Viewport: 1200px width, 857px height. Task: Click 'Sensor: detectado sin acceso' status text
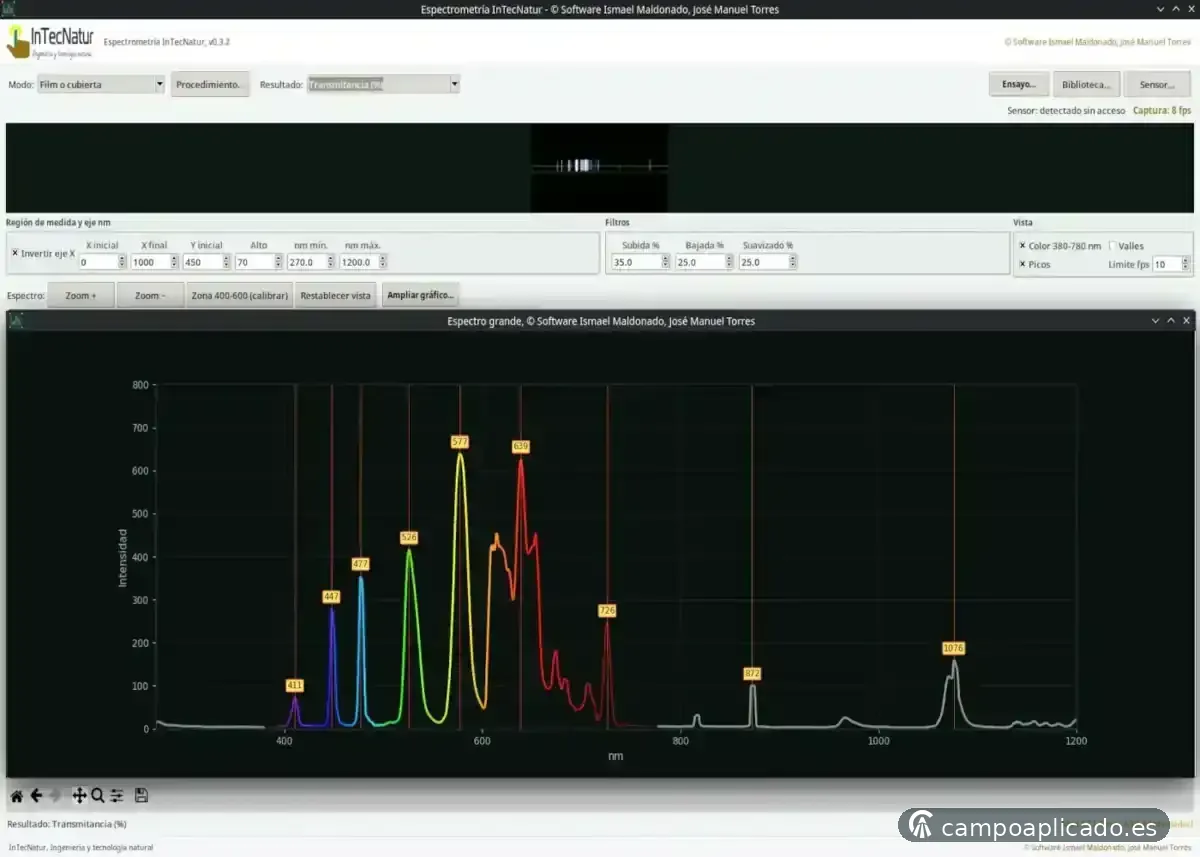tap(1066, 110)
